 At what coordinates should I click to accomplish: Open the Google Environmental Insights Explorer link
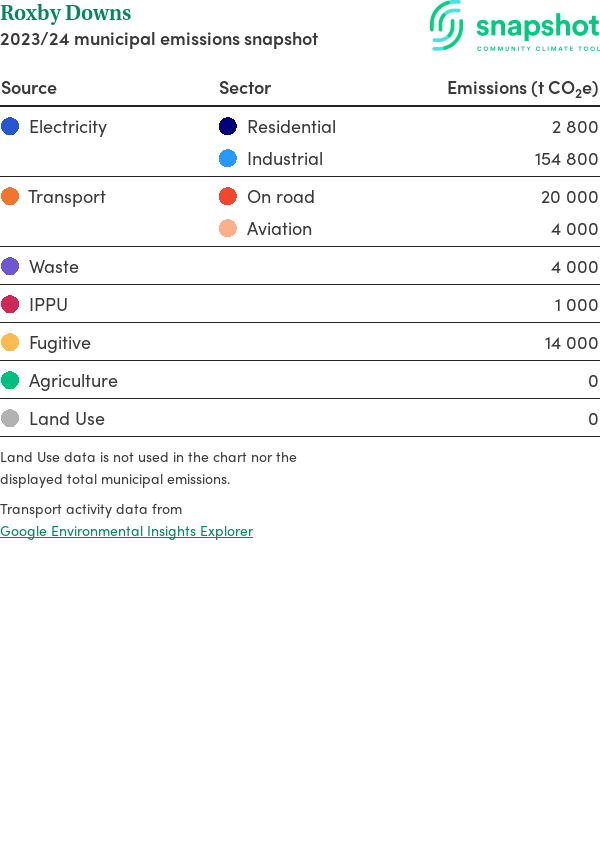(x=126, y=531)
